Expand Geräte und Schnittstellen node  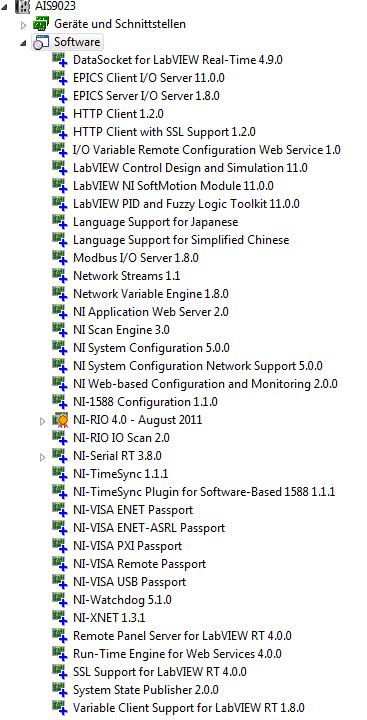[24, 25]
